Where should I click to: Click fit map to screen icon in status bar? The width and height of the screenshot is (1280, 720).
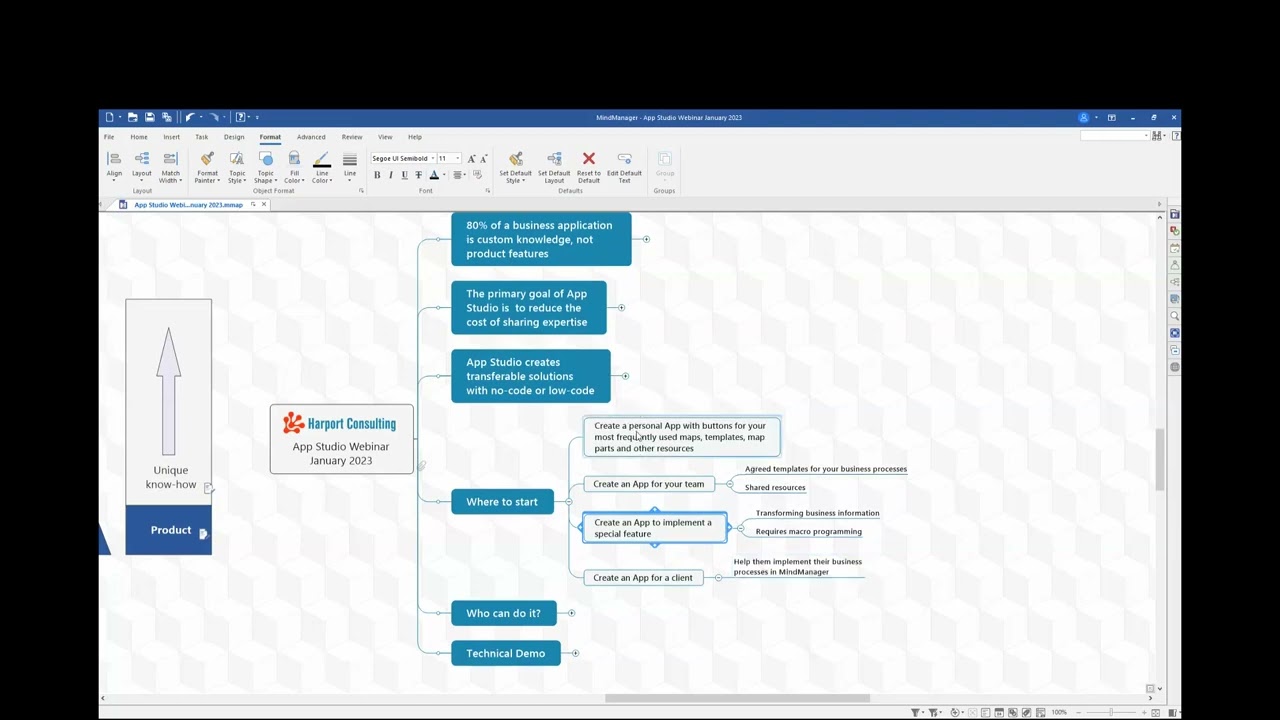tap(1156, 712)
